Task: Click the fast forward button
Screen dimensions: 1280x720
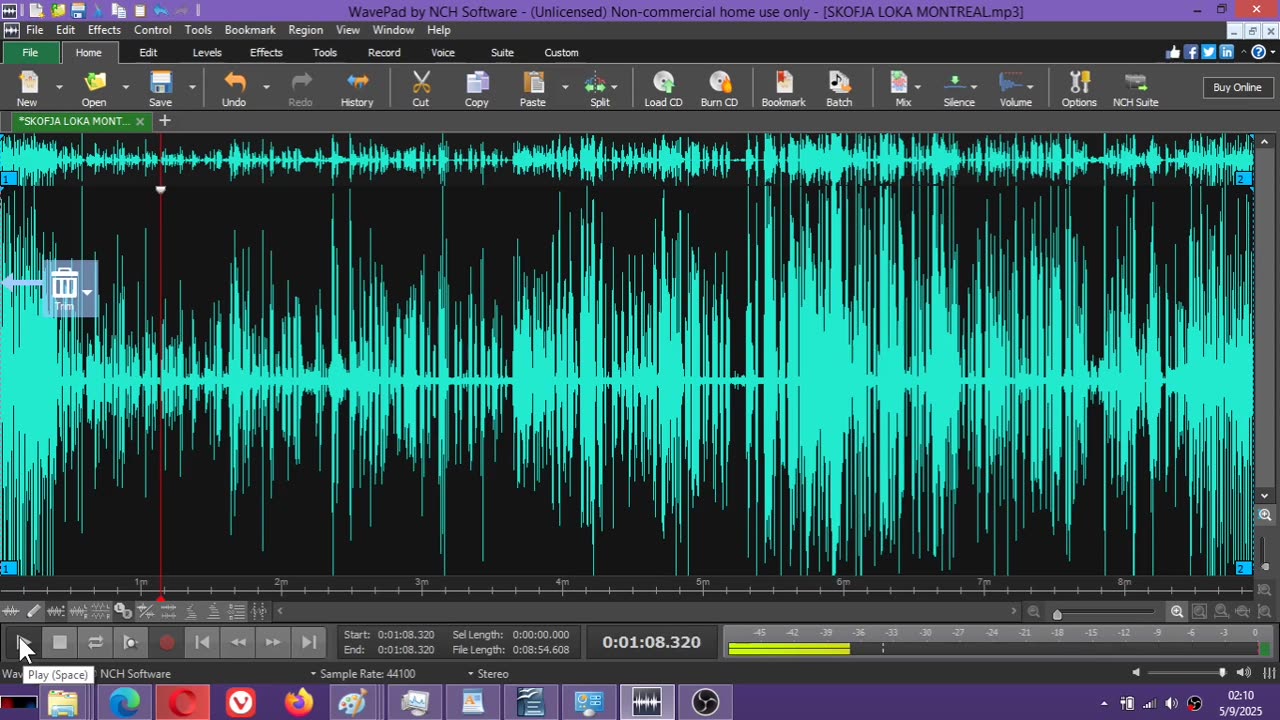Action: coord(273,642)
